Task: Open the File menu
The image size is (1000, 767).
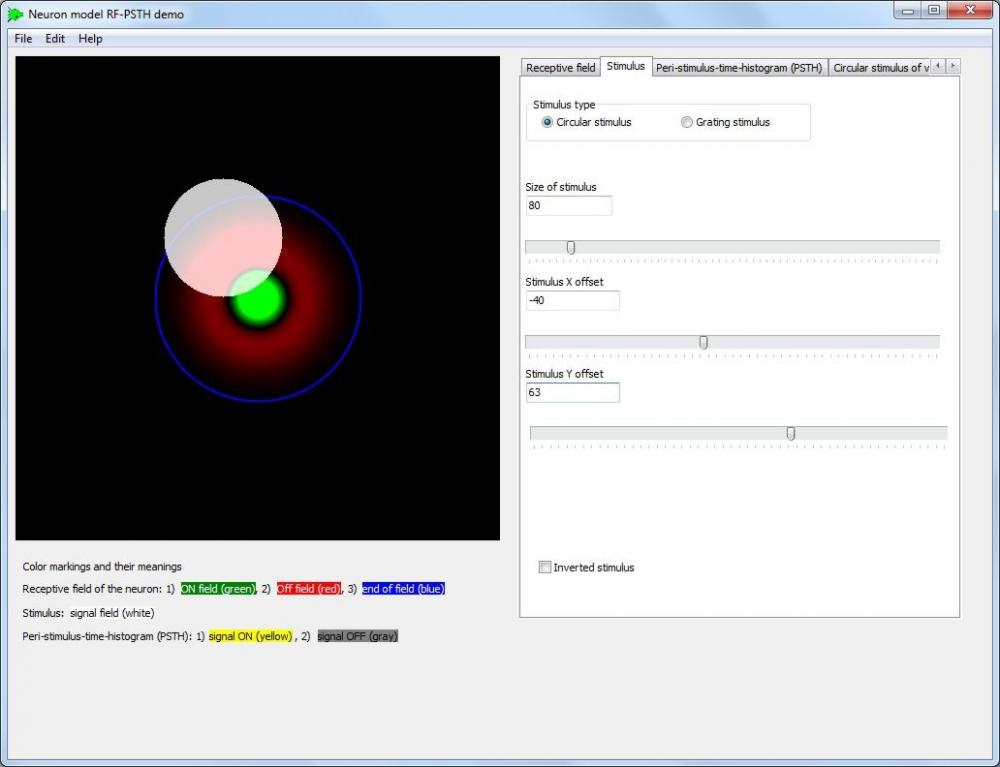Action: click(x=22, y=38)
